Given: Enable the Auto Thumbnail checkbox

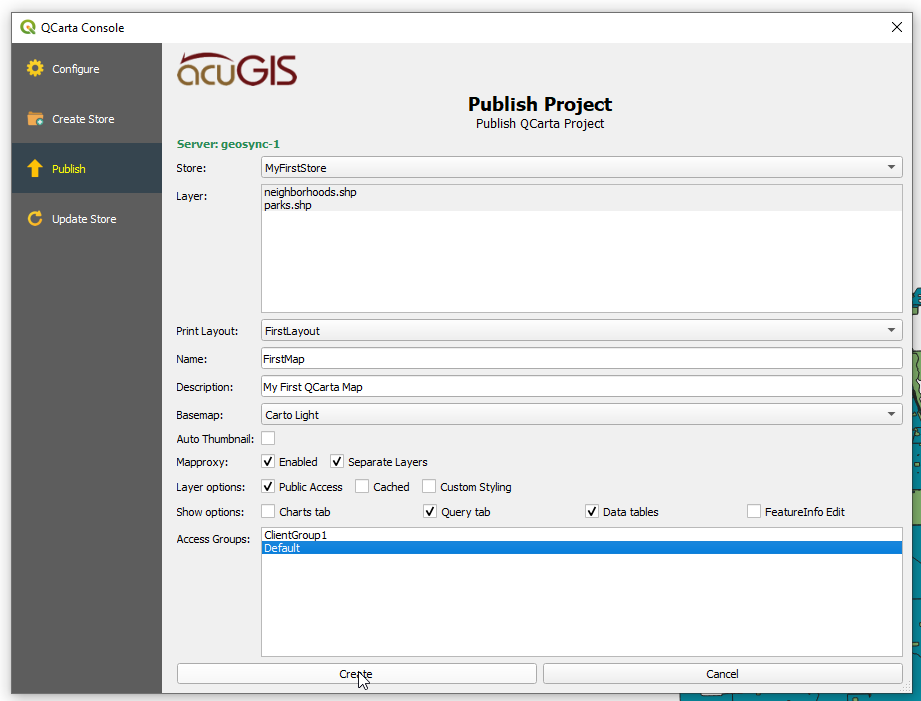Looking at the screenshot, I should 268,438.
